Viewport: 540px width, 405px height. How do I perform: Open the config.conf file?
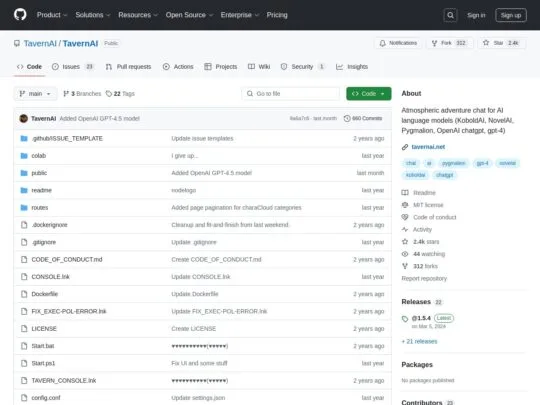[x=46, y=398]
